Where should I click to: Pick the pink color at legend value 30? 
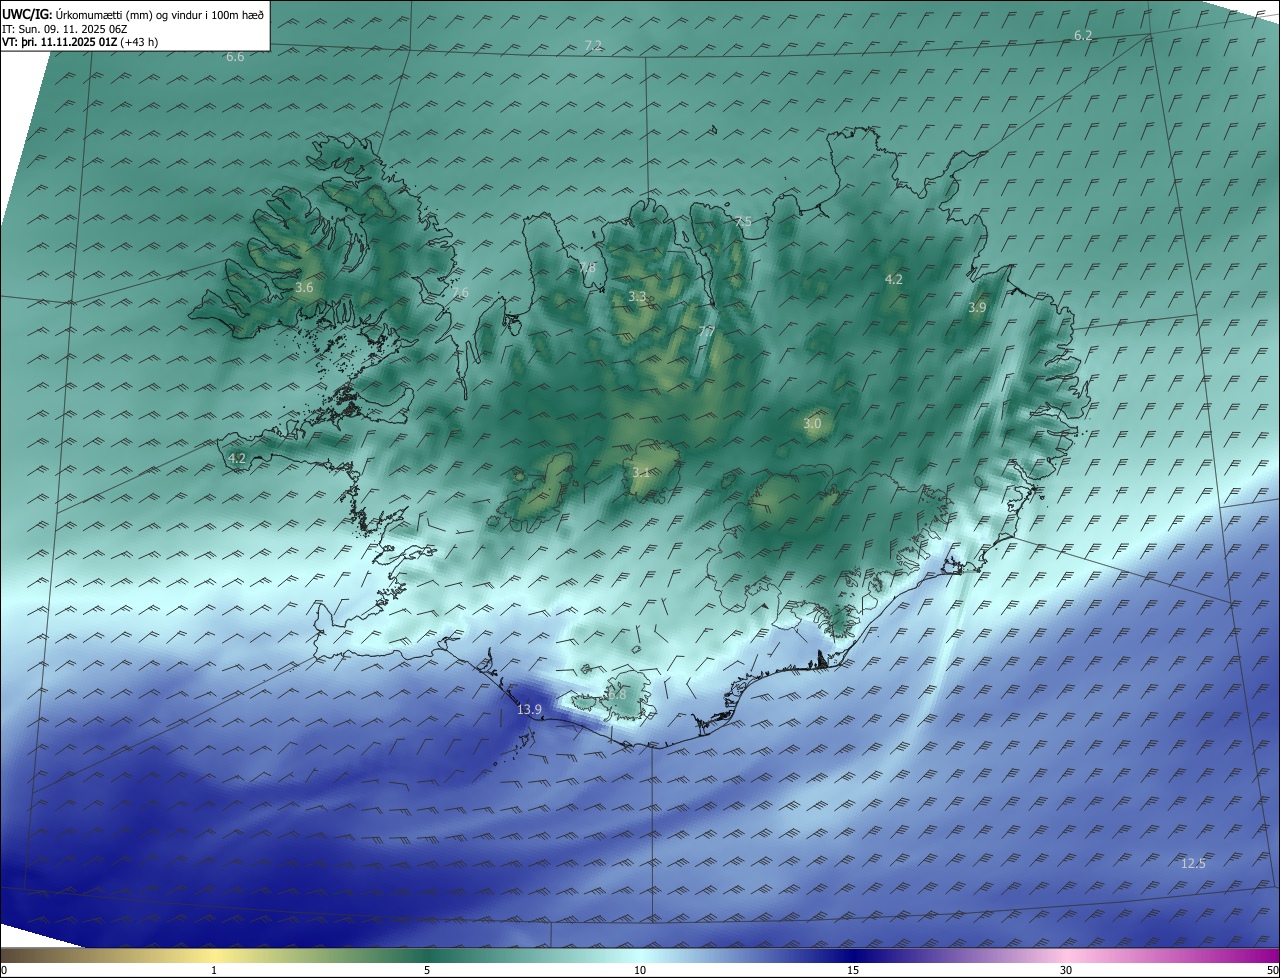[1066, 955]
